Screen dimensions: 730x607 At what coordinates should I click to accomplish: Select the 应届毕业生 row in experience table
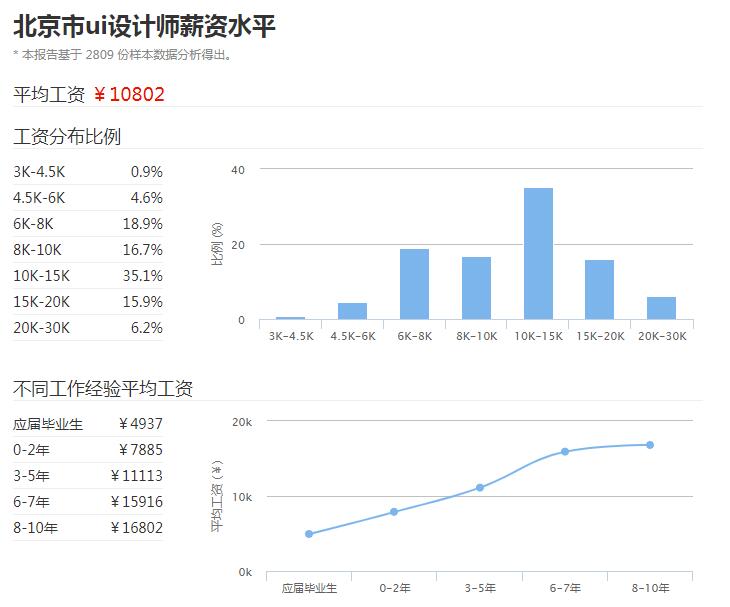coord(88,424)
